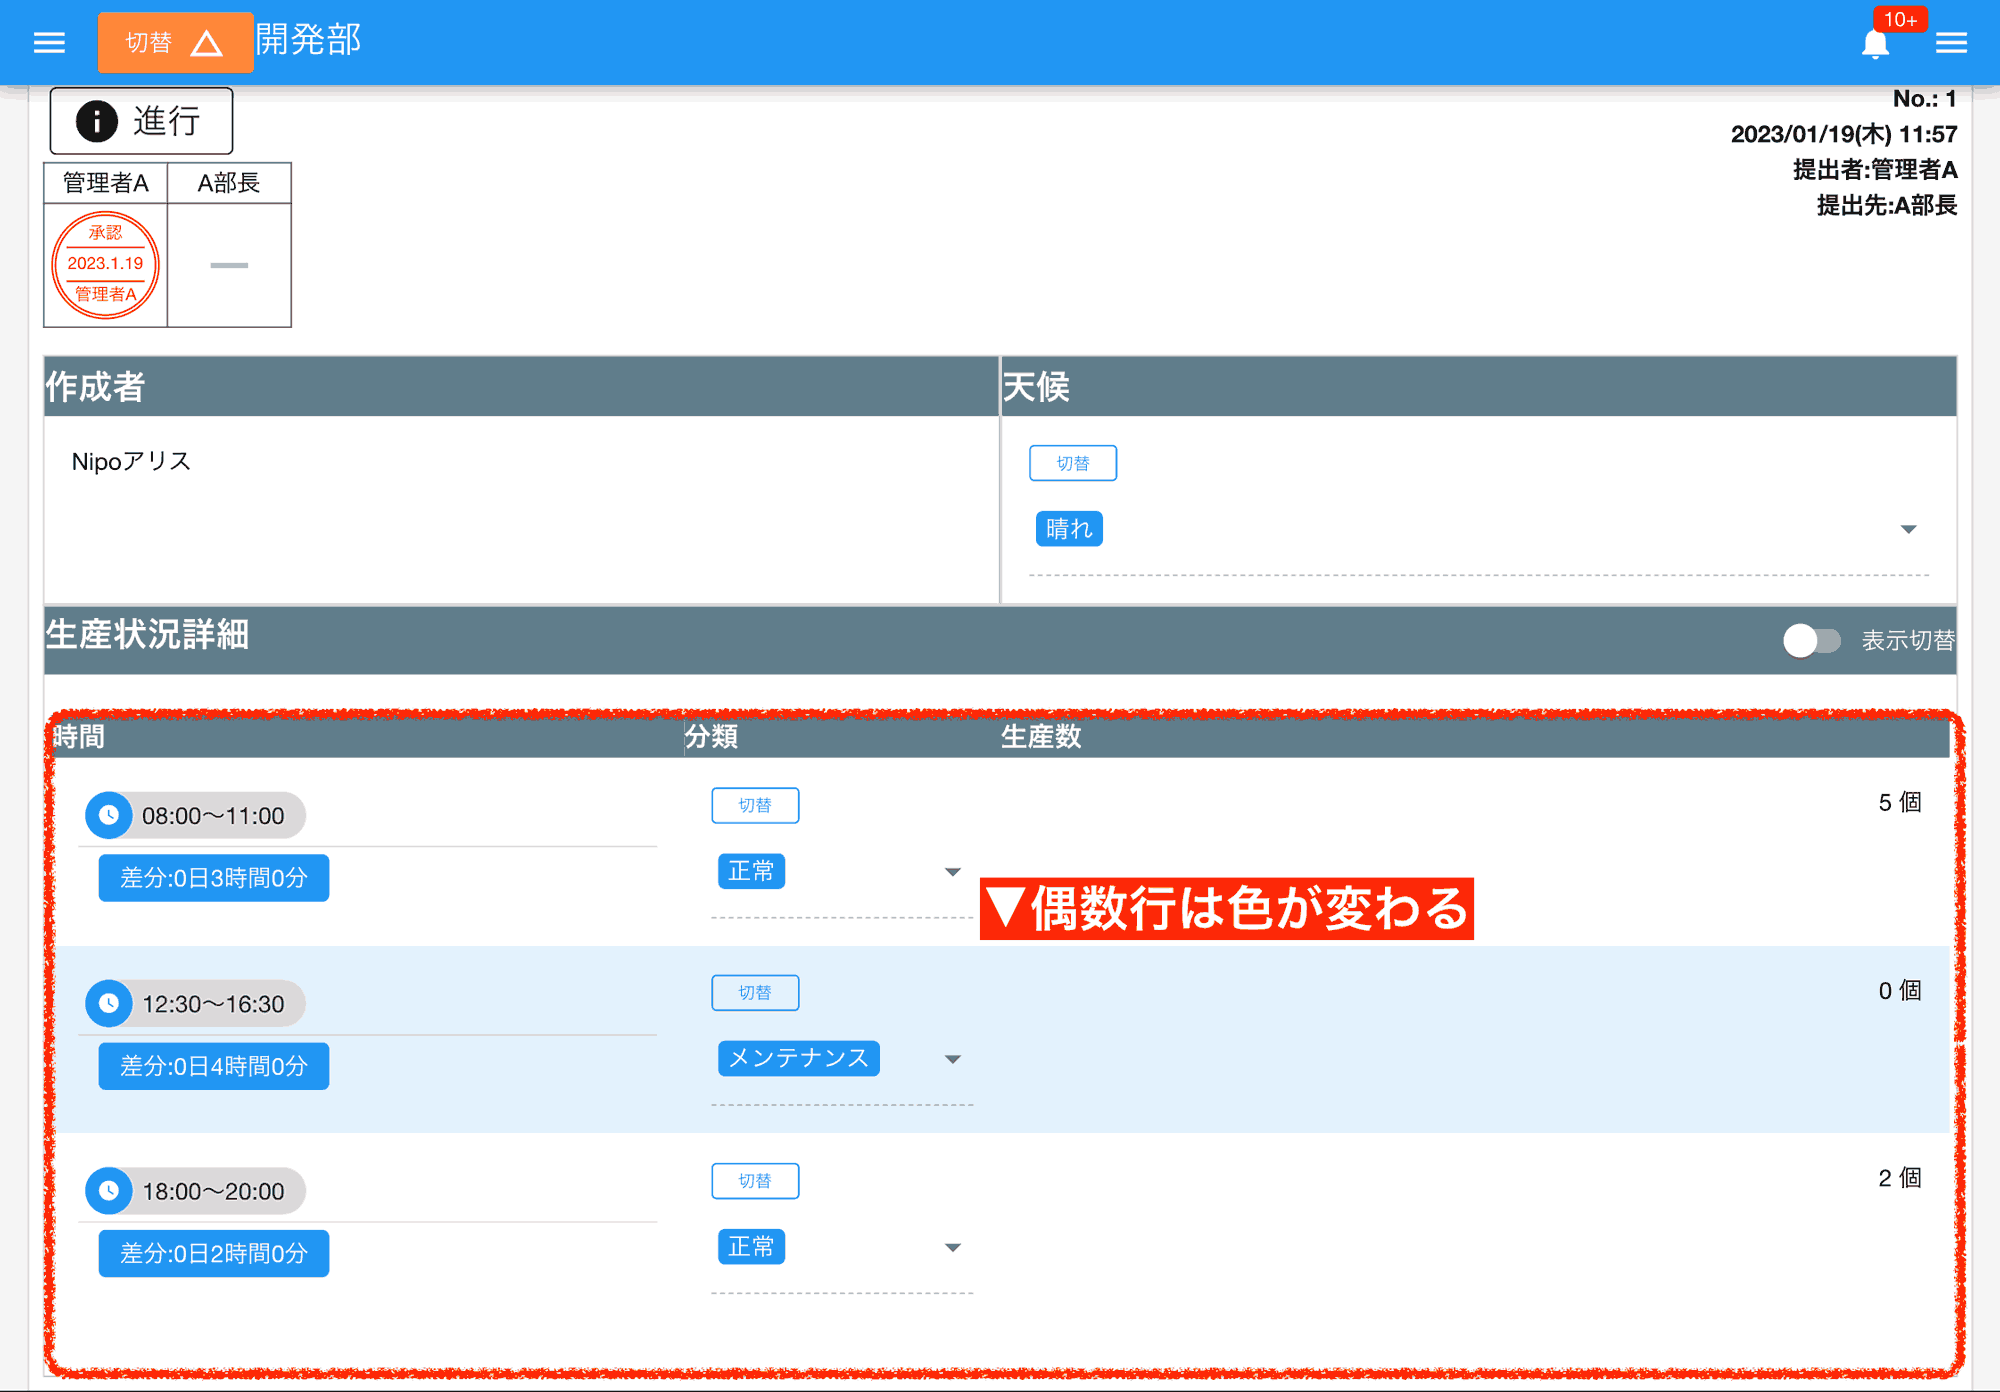Click the 開発部 title in header

tap(307, 40)
